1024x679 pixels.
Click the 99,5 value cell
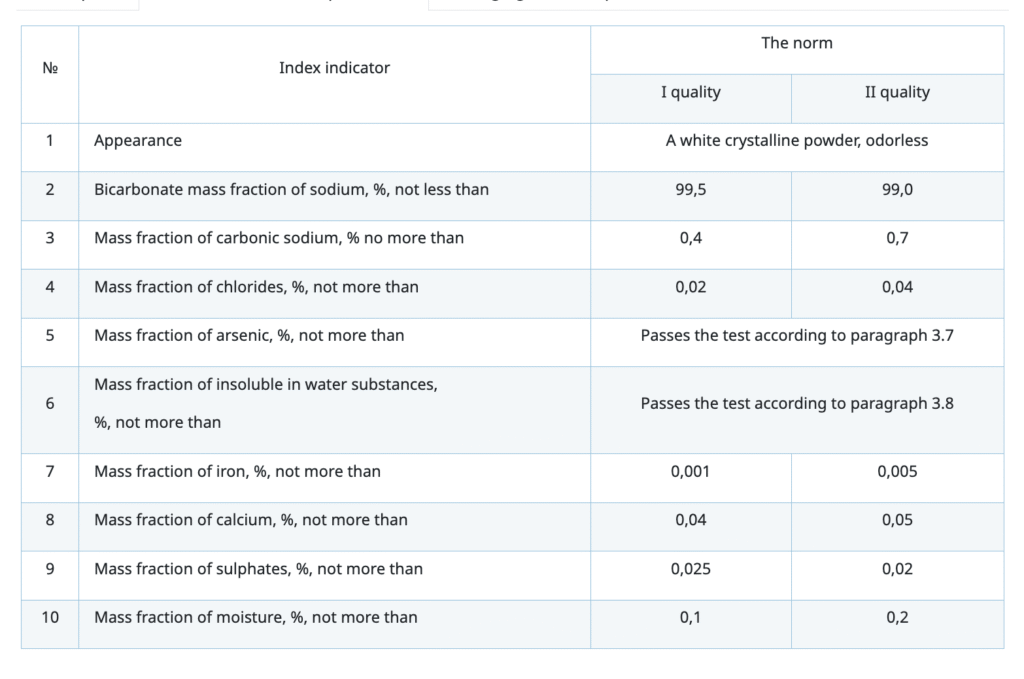pyautogui.click(x=690, y=189)
